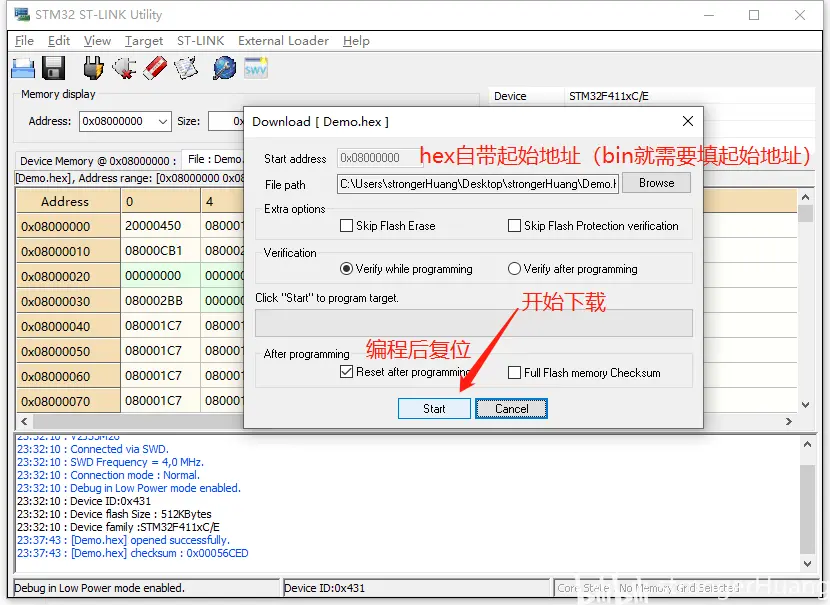Click log panel scrollbar up arrow
Image resolution: width=830 pixels, height=605 pixels.
pos(807,445)
